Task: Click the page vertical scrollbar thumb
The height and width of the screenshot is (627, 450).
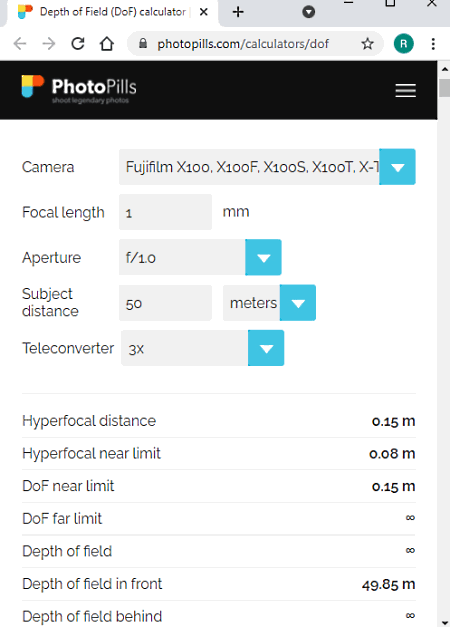Action: [444, 88]
